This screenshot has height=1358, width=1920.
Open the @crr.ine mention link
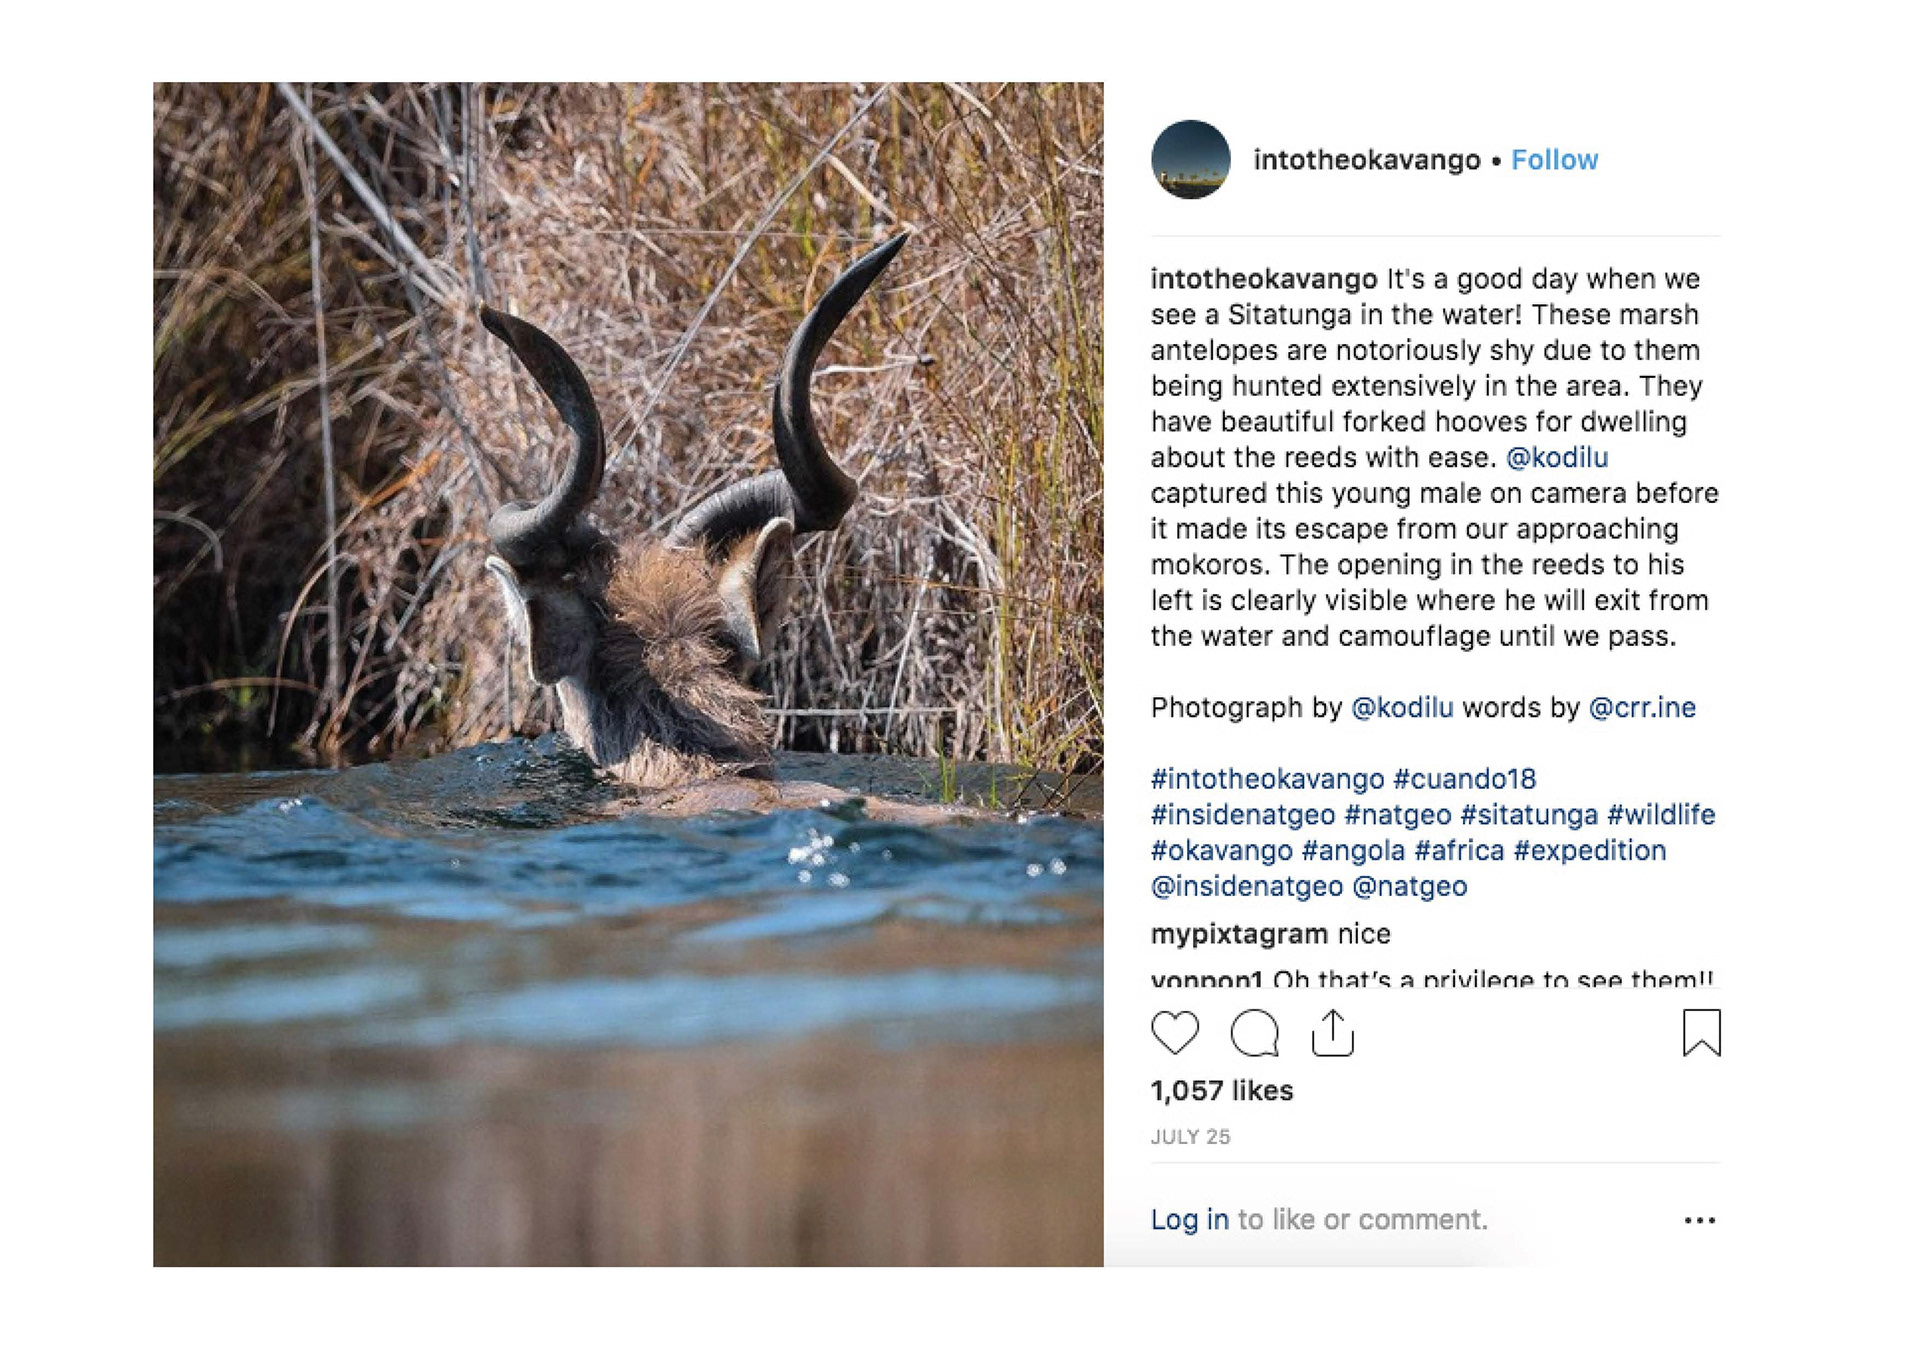pyautogui.click(x=1642, y=708)
